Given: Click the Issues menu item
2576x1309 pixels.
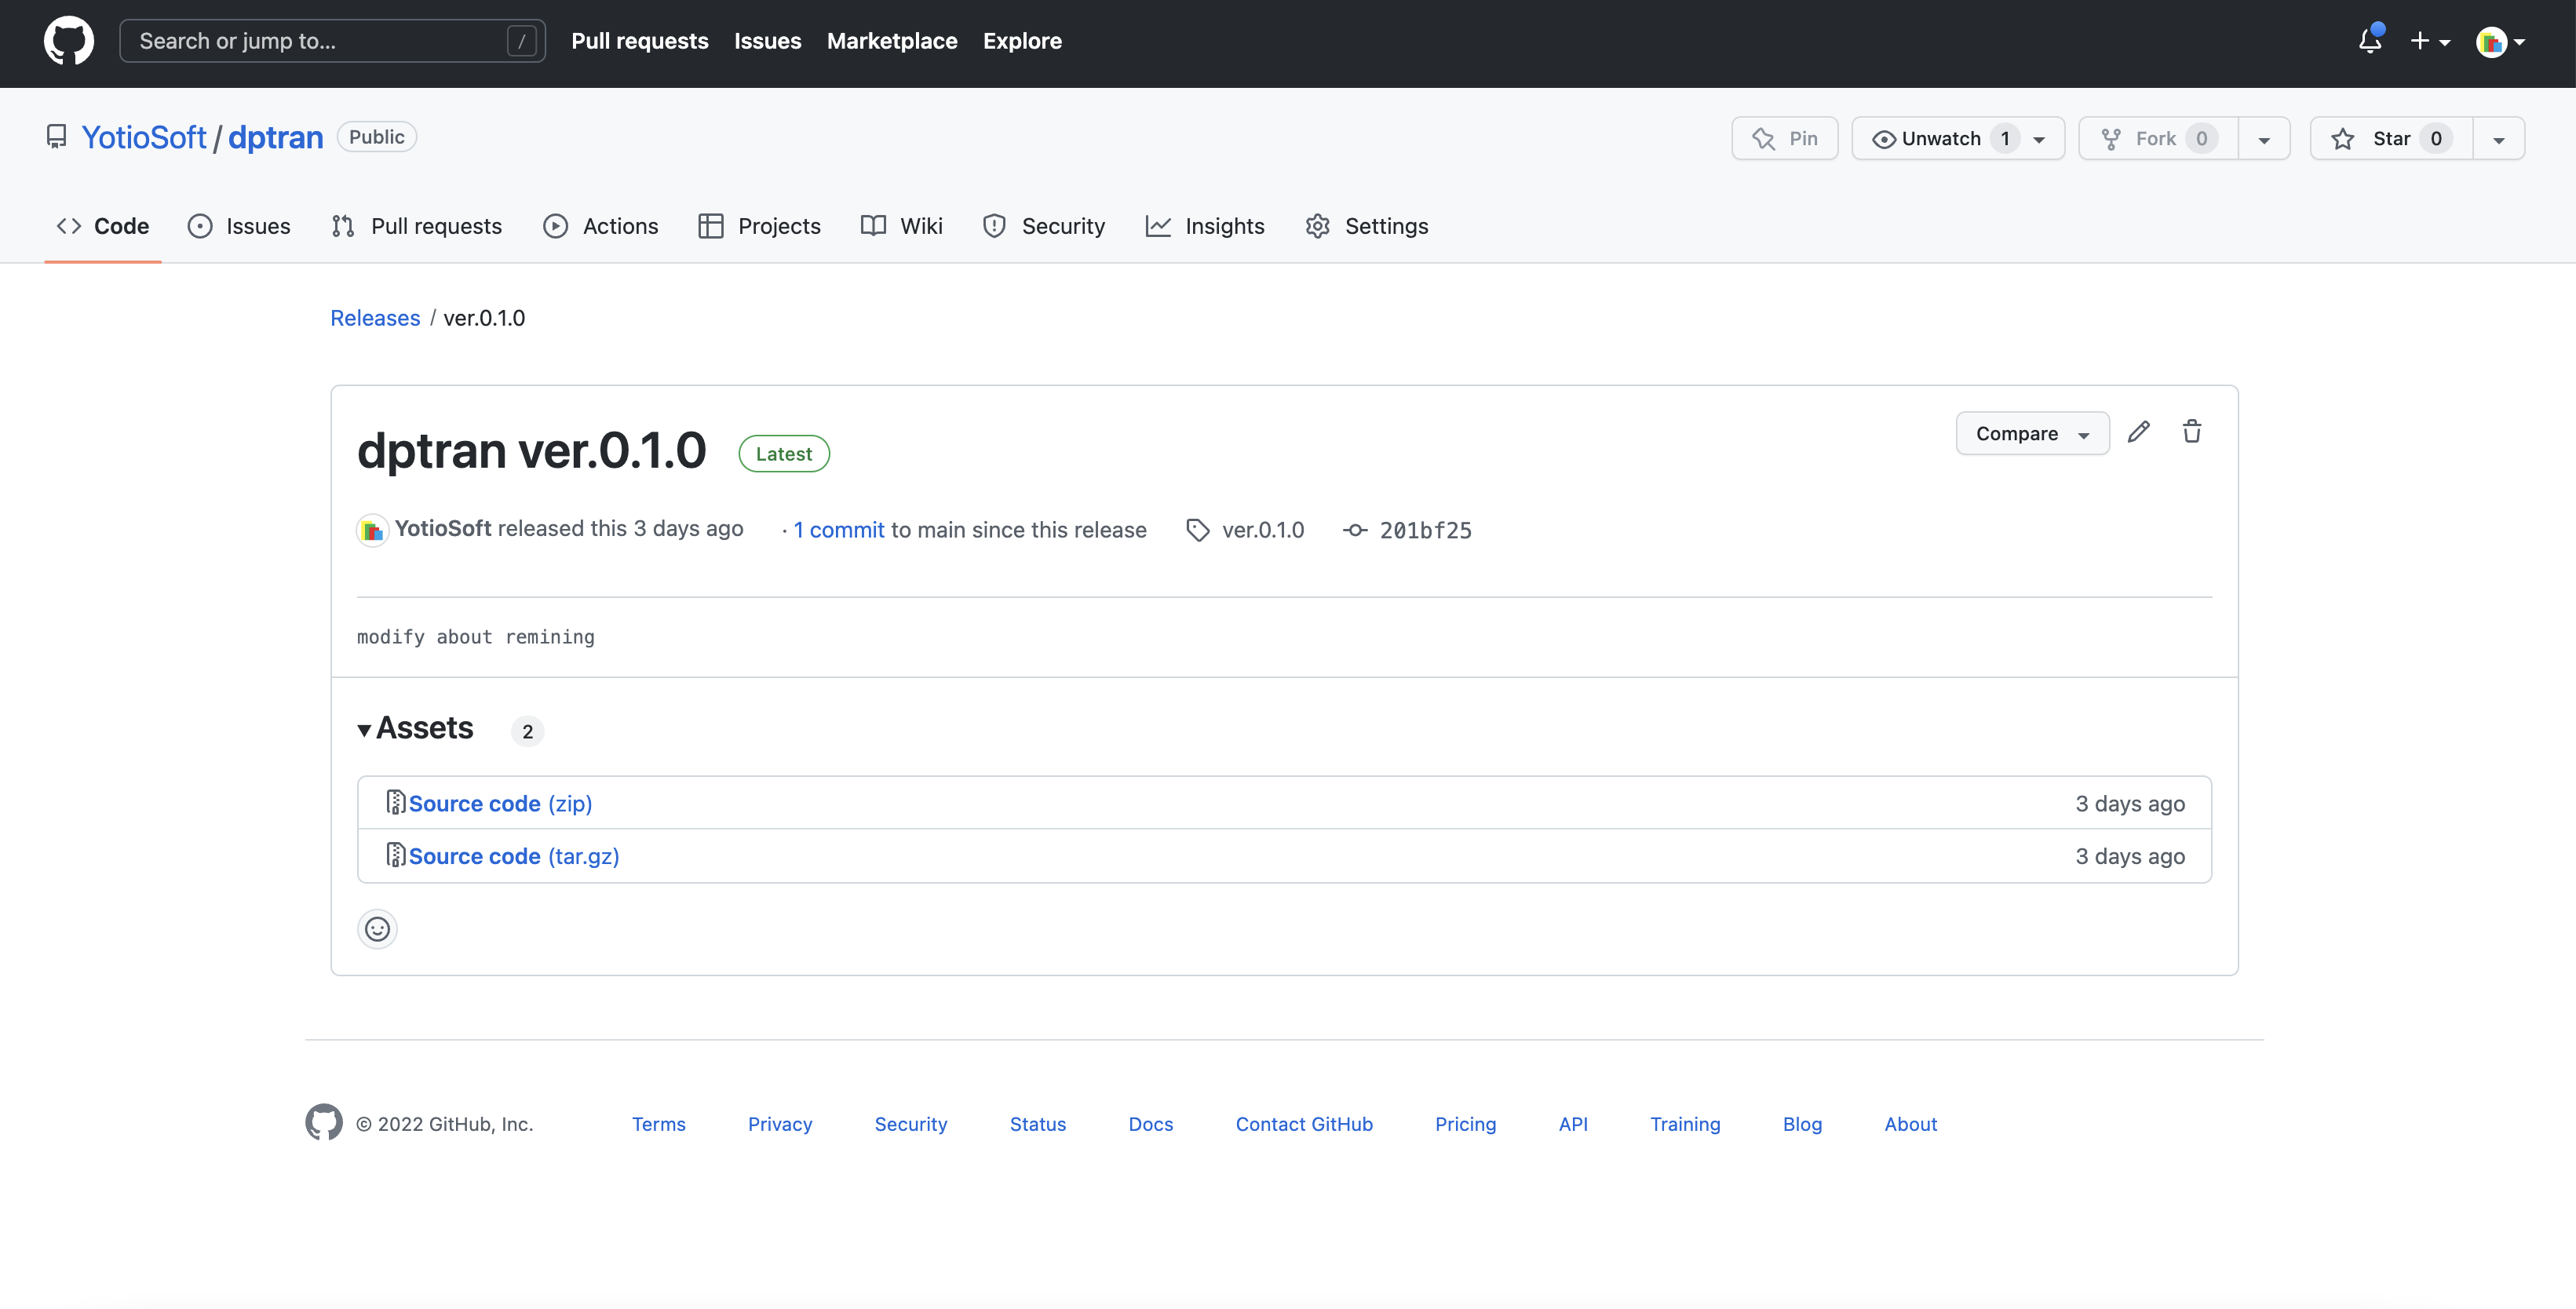Looking at the screenshot, I should pos(259,225).
